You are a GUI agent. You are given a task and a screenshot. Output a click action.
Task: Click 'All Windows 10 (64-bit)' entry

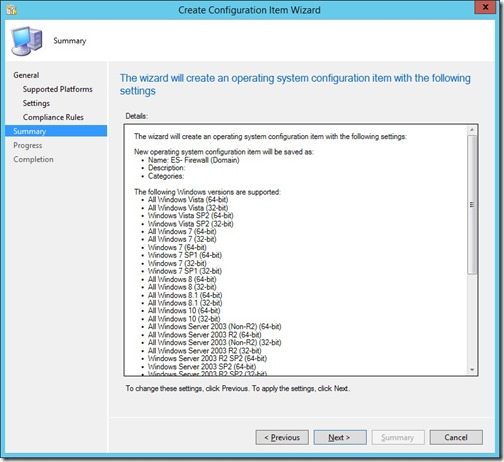pos(184,311)
